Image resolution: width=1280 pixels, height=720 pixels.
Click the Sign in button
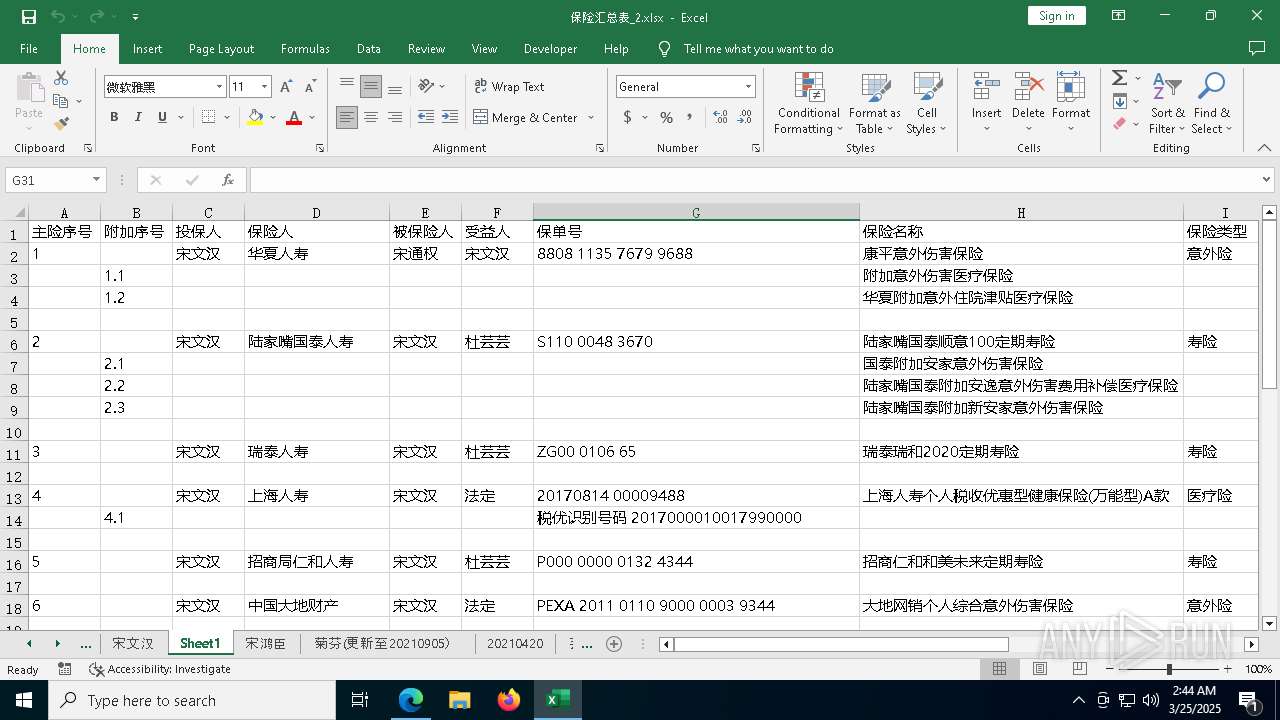tap(1056, 16)
